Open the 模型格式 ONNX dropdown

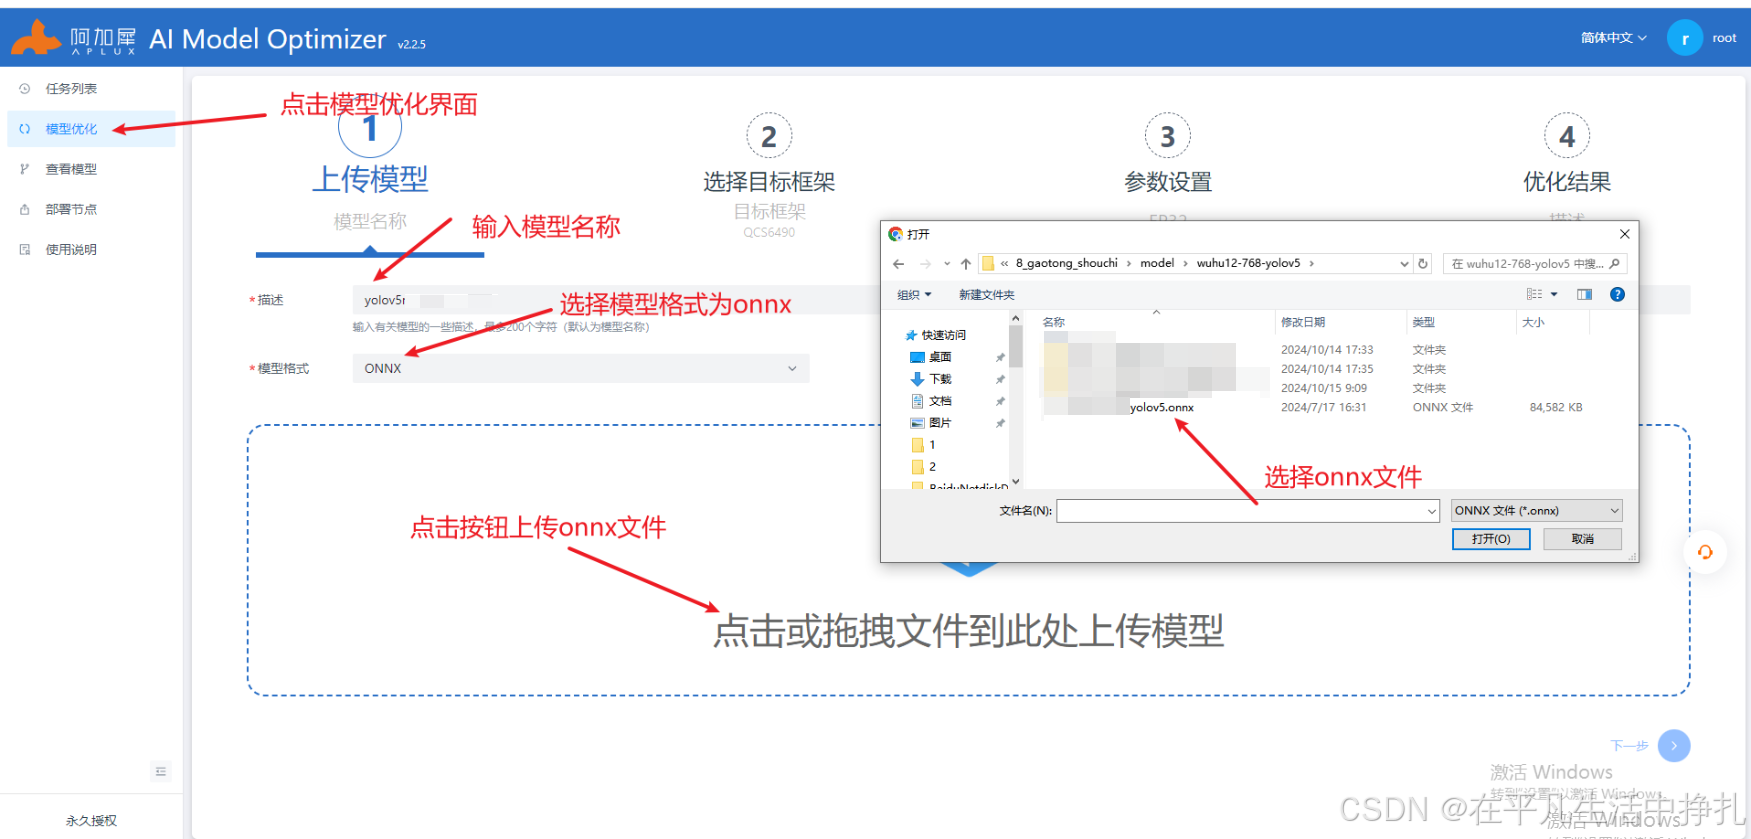(x=581, y=368)
